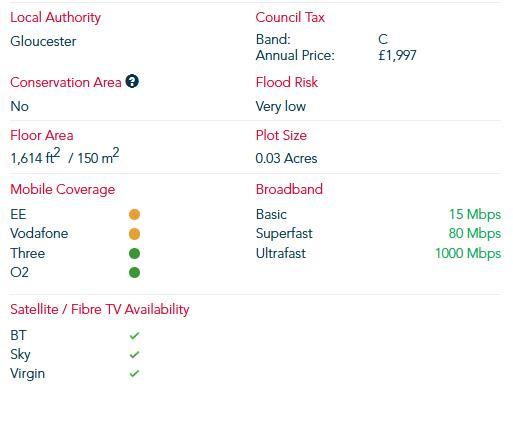Select the Council Tax heading
Viewport: 513px width, 445px height.
click(290, 17)
